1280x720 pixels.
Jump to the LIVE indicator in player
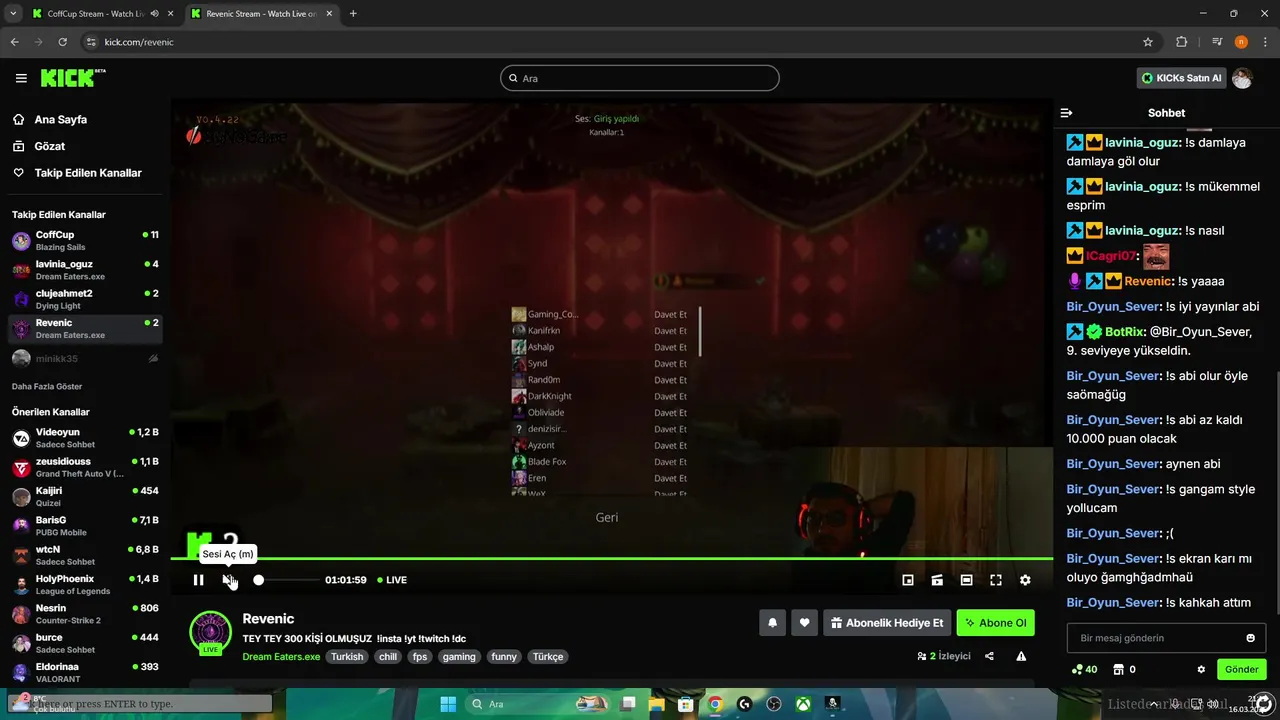pyautogui.click(x=392, y=580)
